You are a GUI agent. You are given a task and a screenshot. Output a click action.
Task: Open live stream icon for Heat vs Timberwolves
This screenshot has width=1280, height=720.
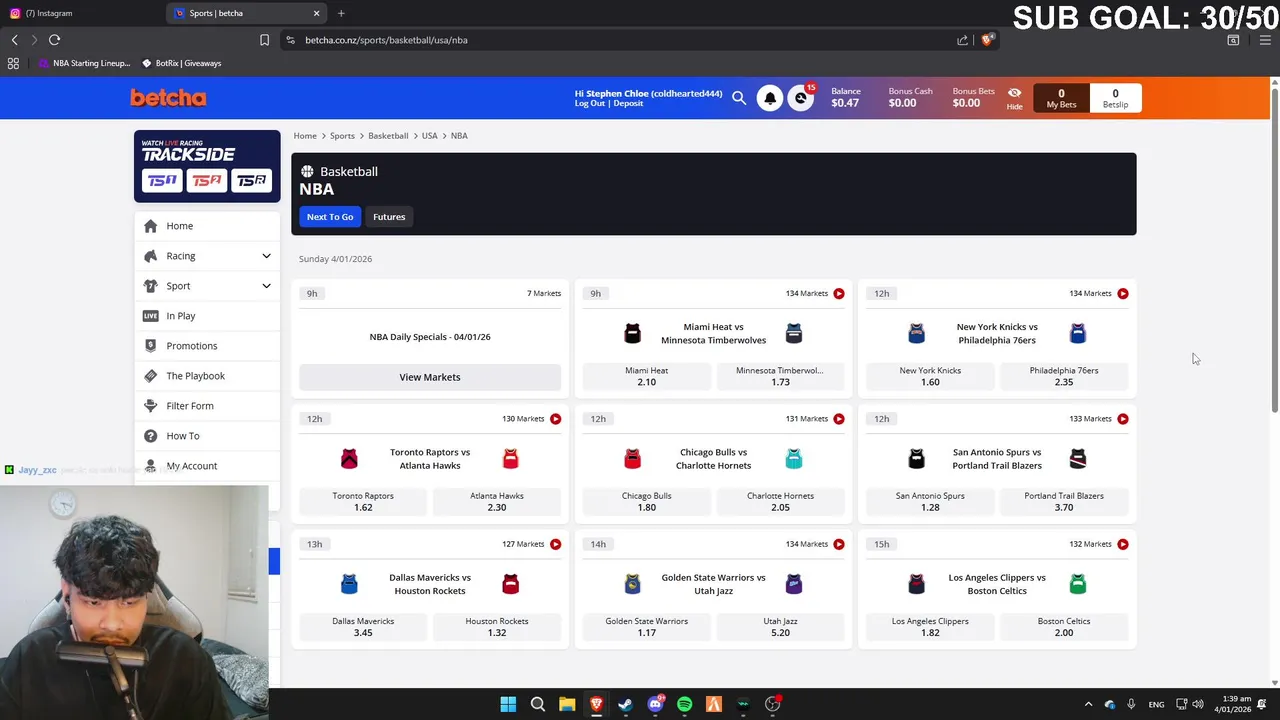tap(839, 294)
